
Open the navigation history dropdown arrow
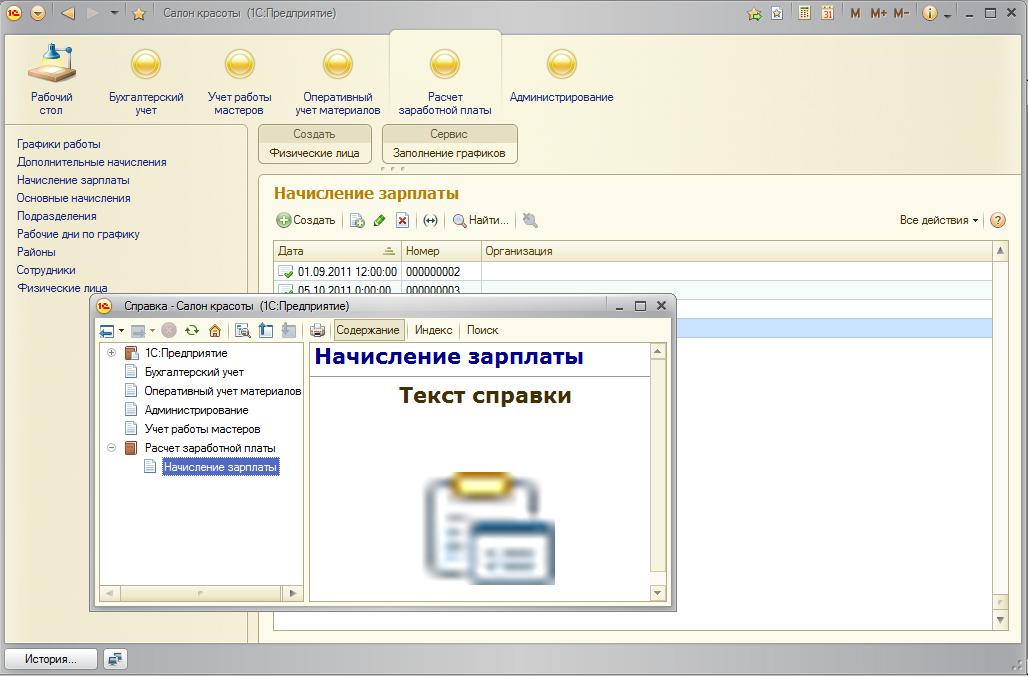coord(114,13)
